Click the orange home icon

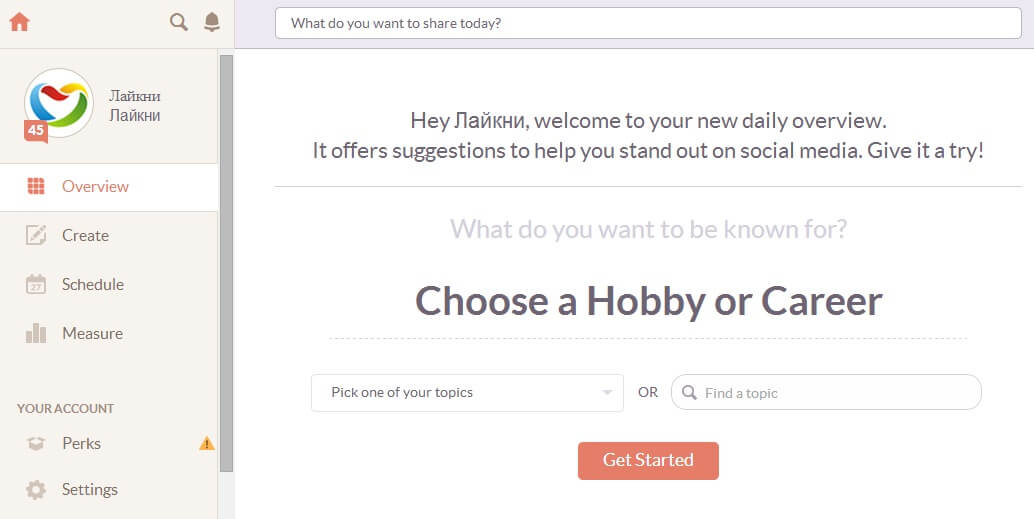[x=19, y=21]
